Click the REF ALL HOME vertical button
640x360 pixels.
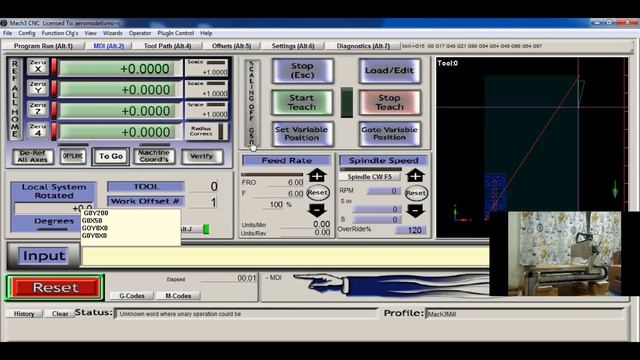[15, 99]
